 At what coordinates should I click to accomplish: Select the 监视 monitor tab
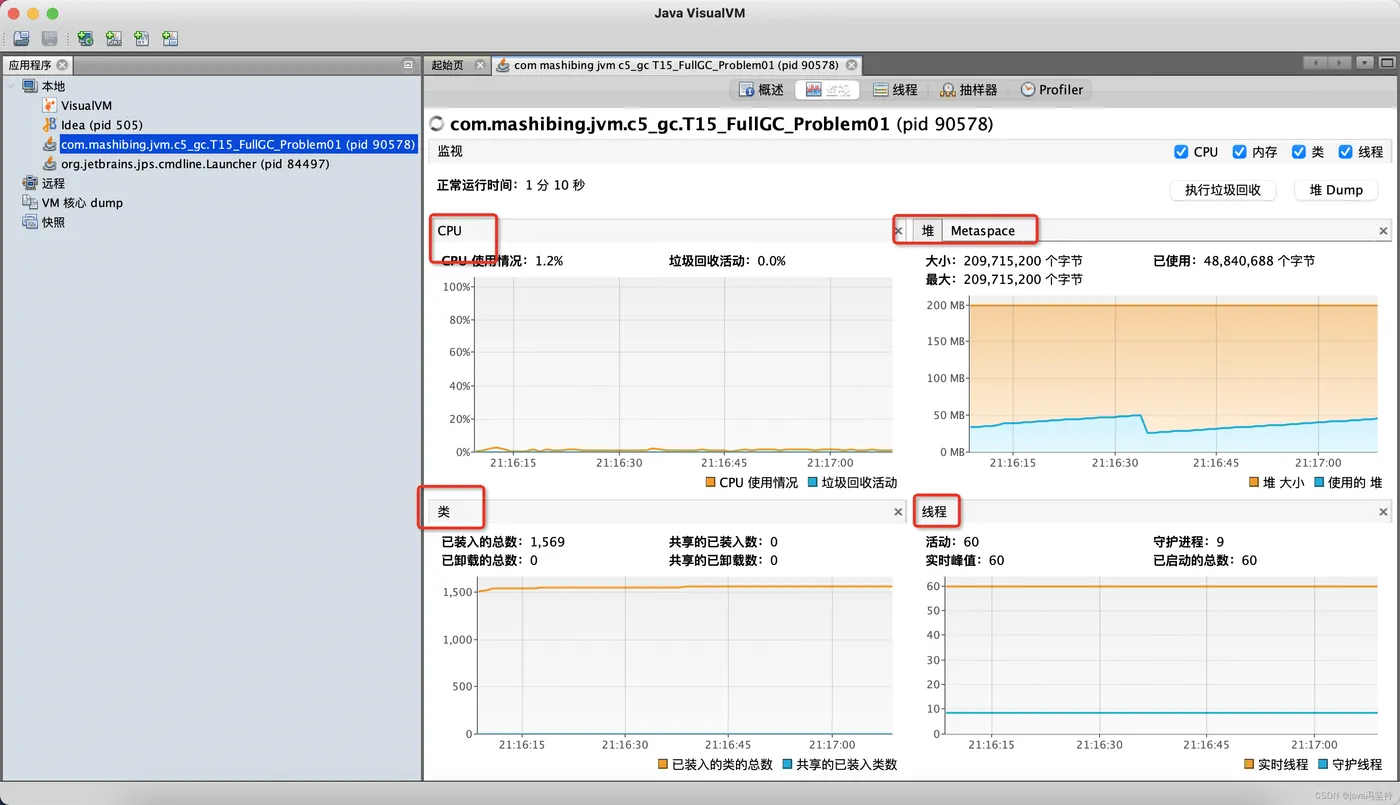point(826,90)
